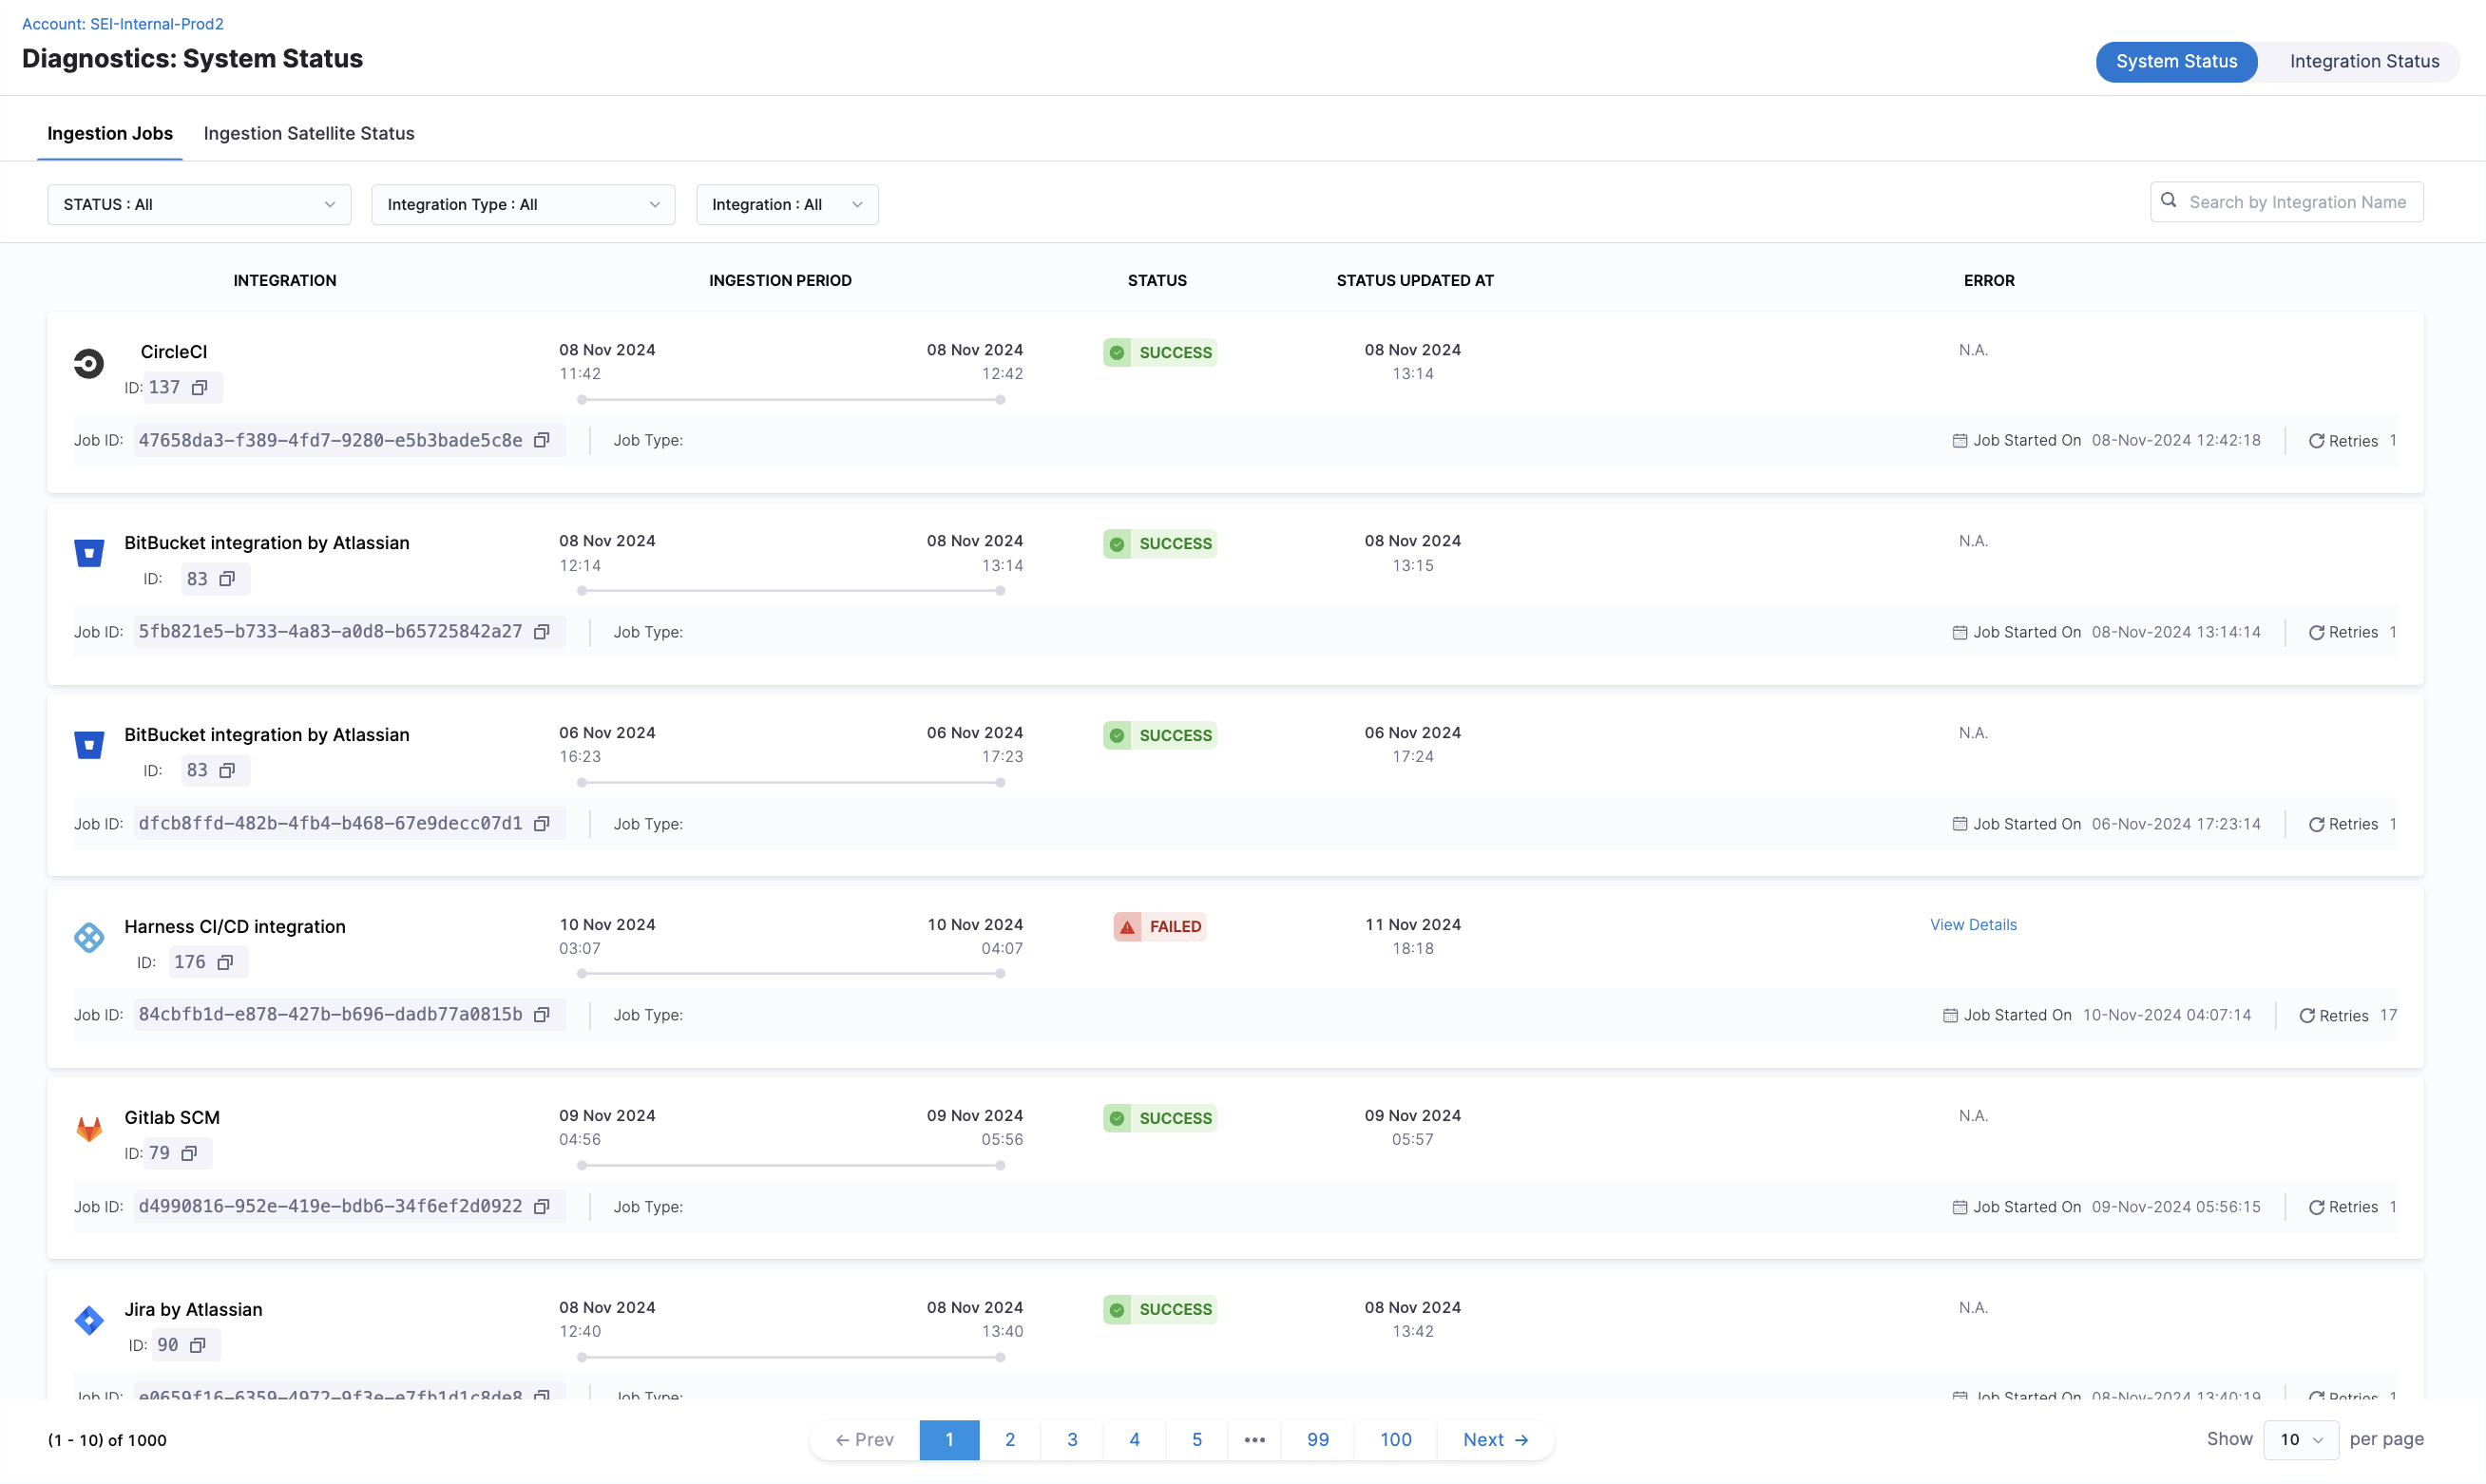2486x1484 pixels.
Task: Open the Integration : All dropdown
Action: pos(786,205)
